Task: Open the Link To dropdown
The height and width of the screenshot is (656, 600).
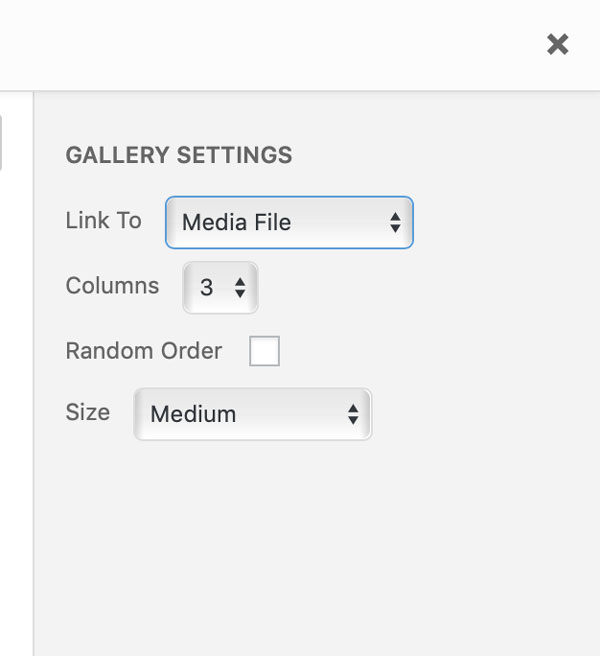Action: (x=288, y=222)
